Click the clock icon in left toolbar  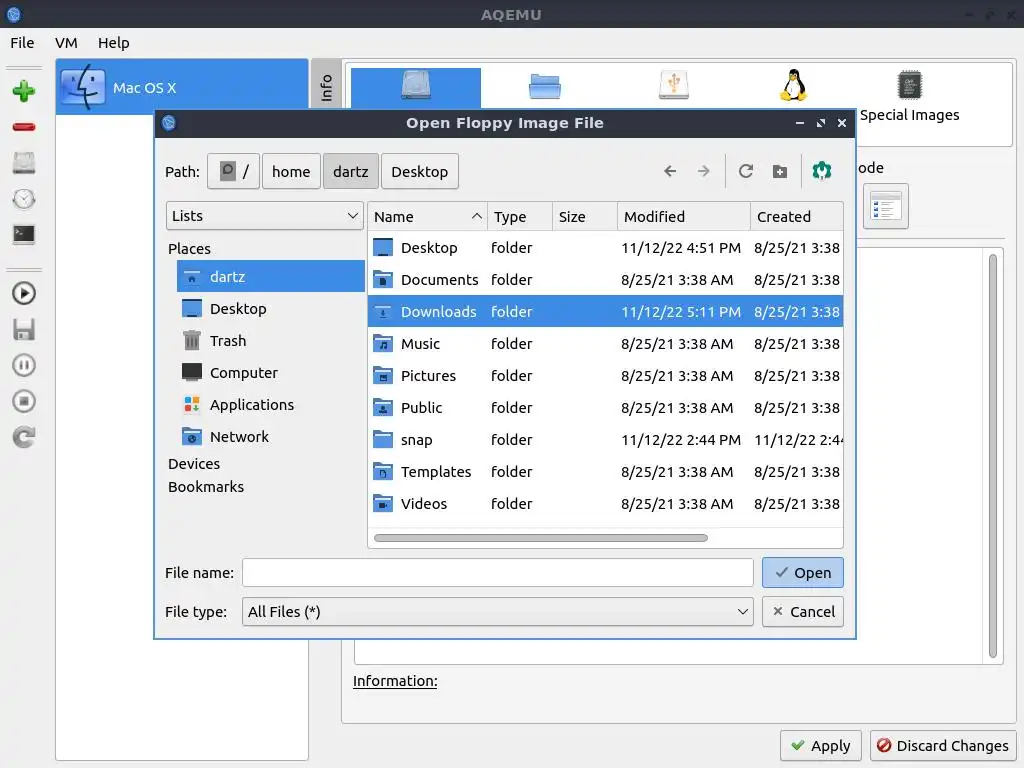pyautogui.click(x=24, y=199)
